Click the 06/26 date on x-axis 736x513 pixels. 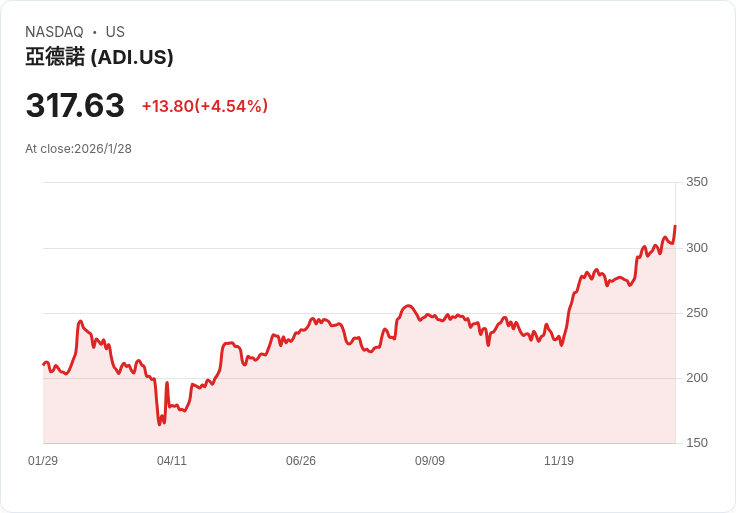pos(301,461)
